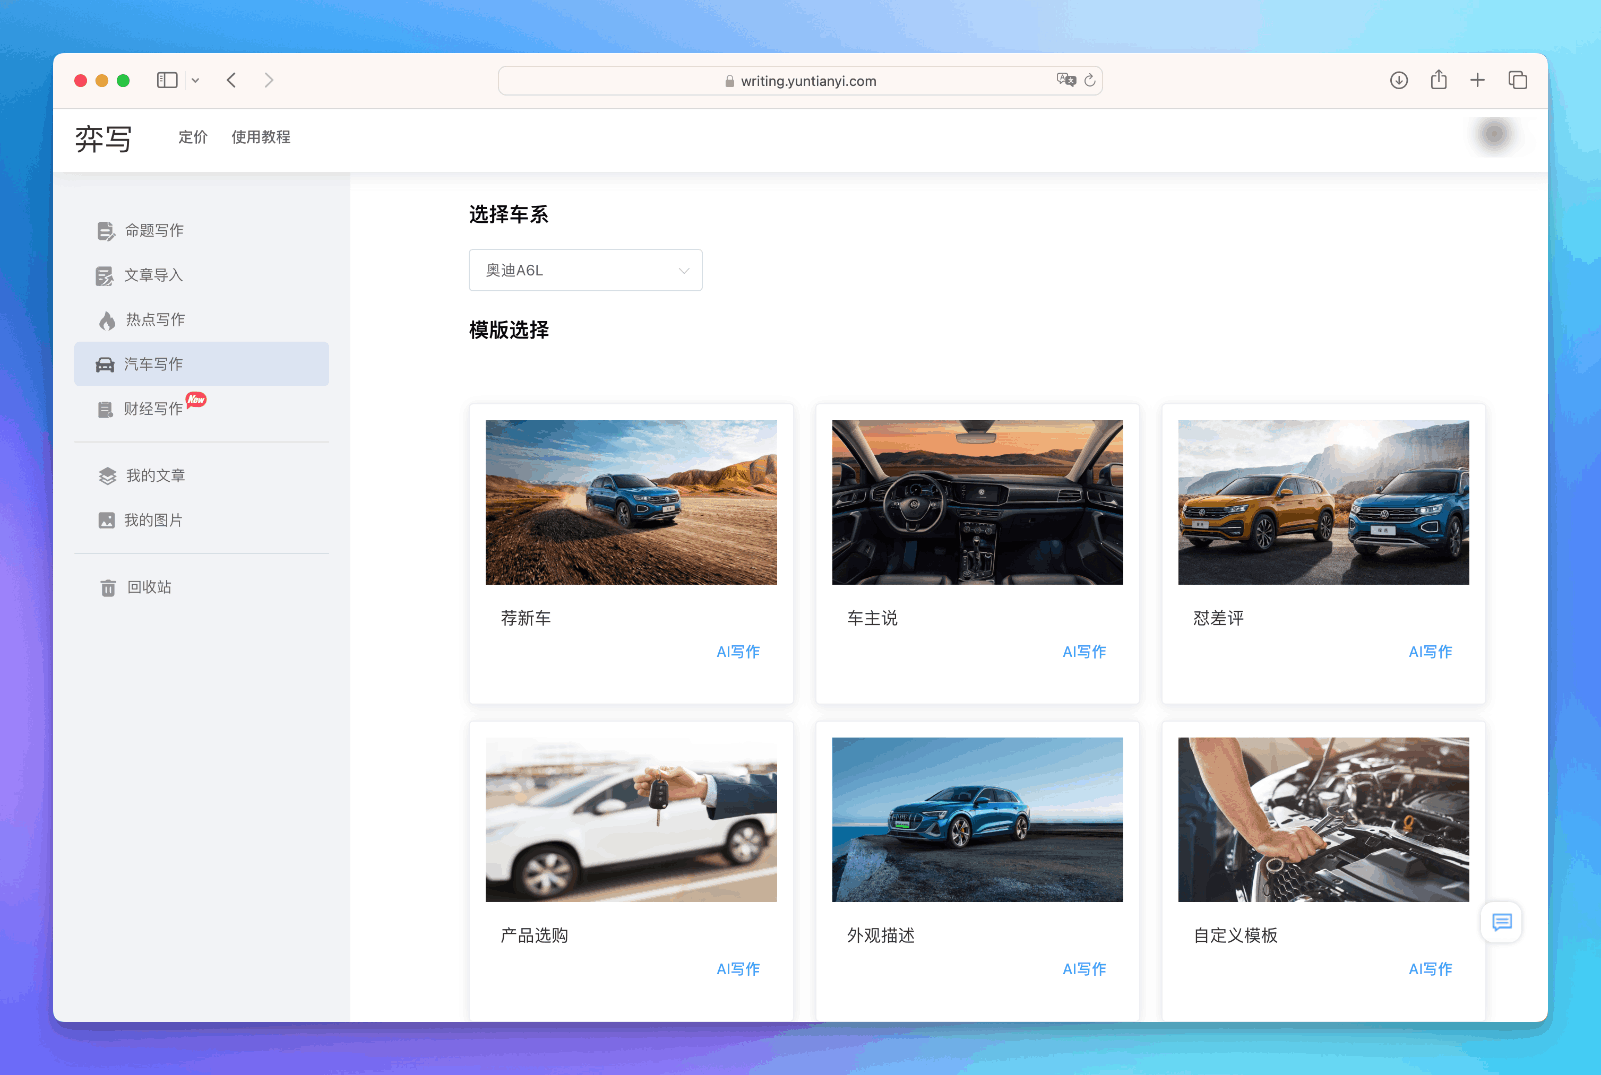Select the 自定义模板 engine repair thumbnail
1601x1075 pixels.
click(1323, 820)
